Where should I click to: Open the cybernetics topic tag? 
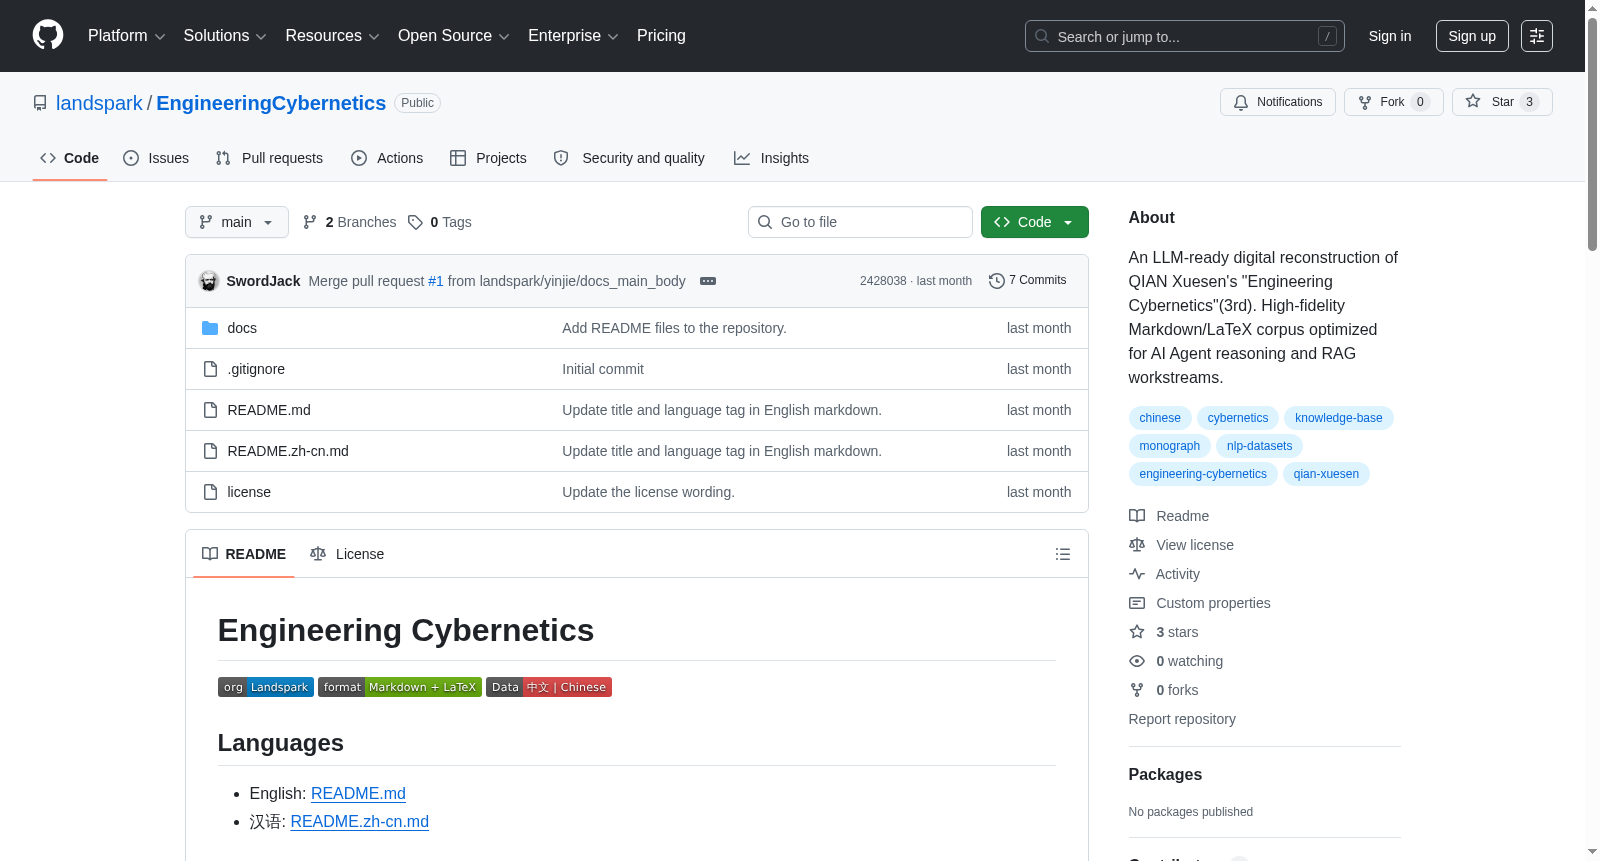point(1238,418)
